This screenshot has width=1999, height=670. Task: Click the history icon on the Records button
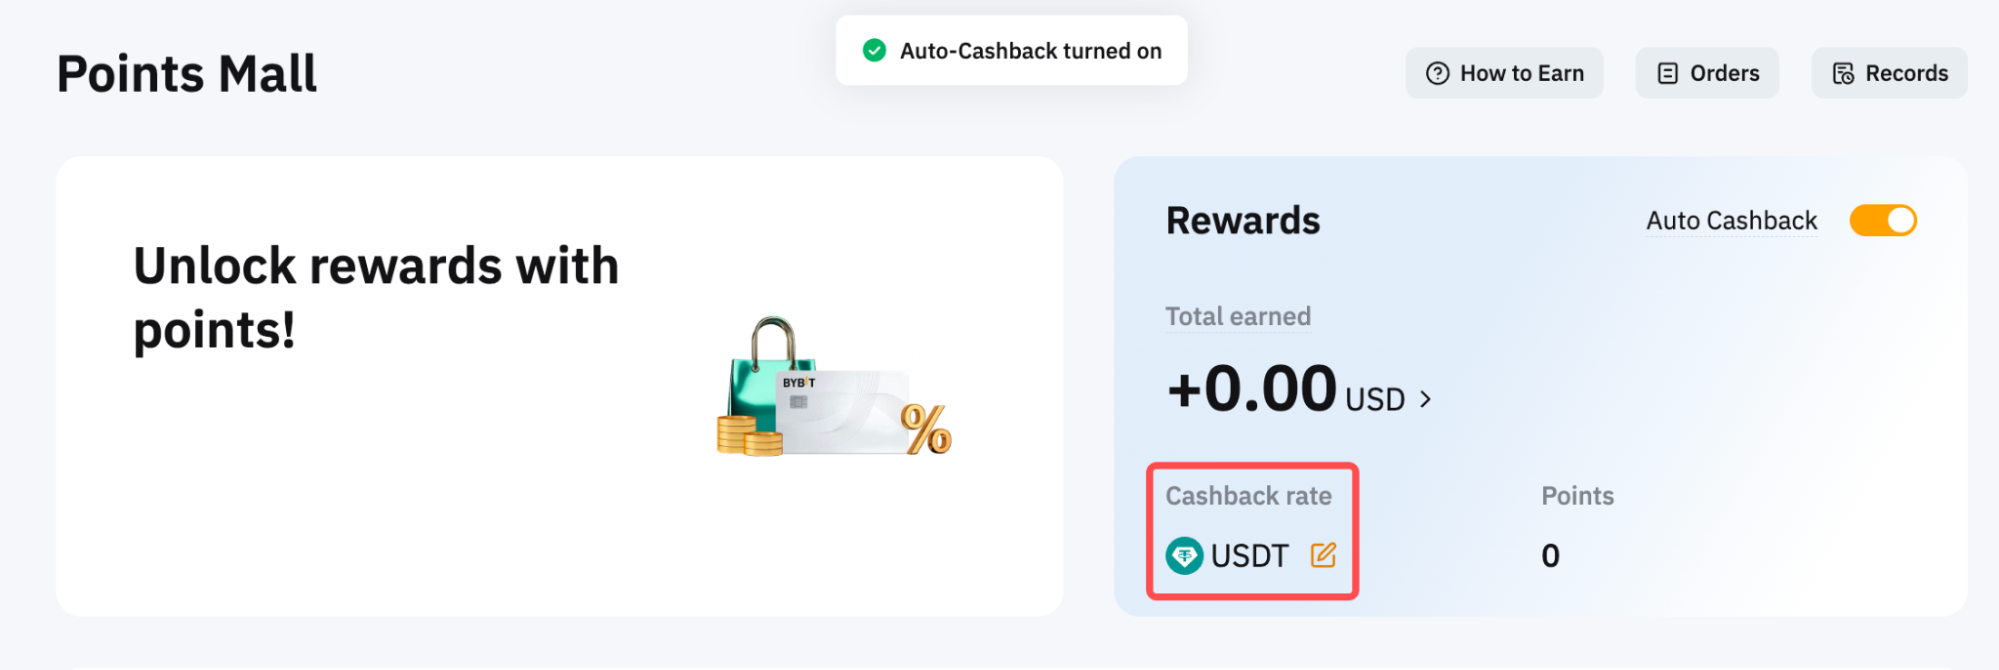point(1843,73)
